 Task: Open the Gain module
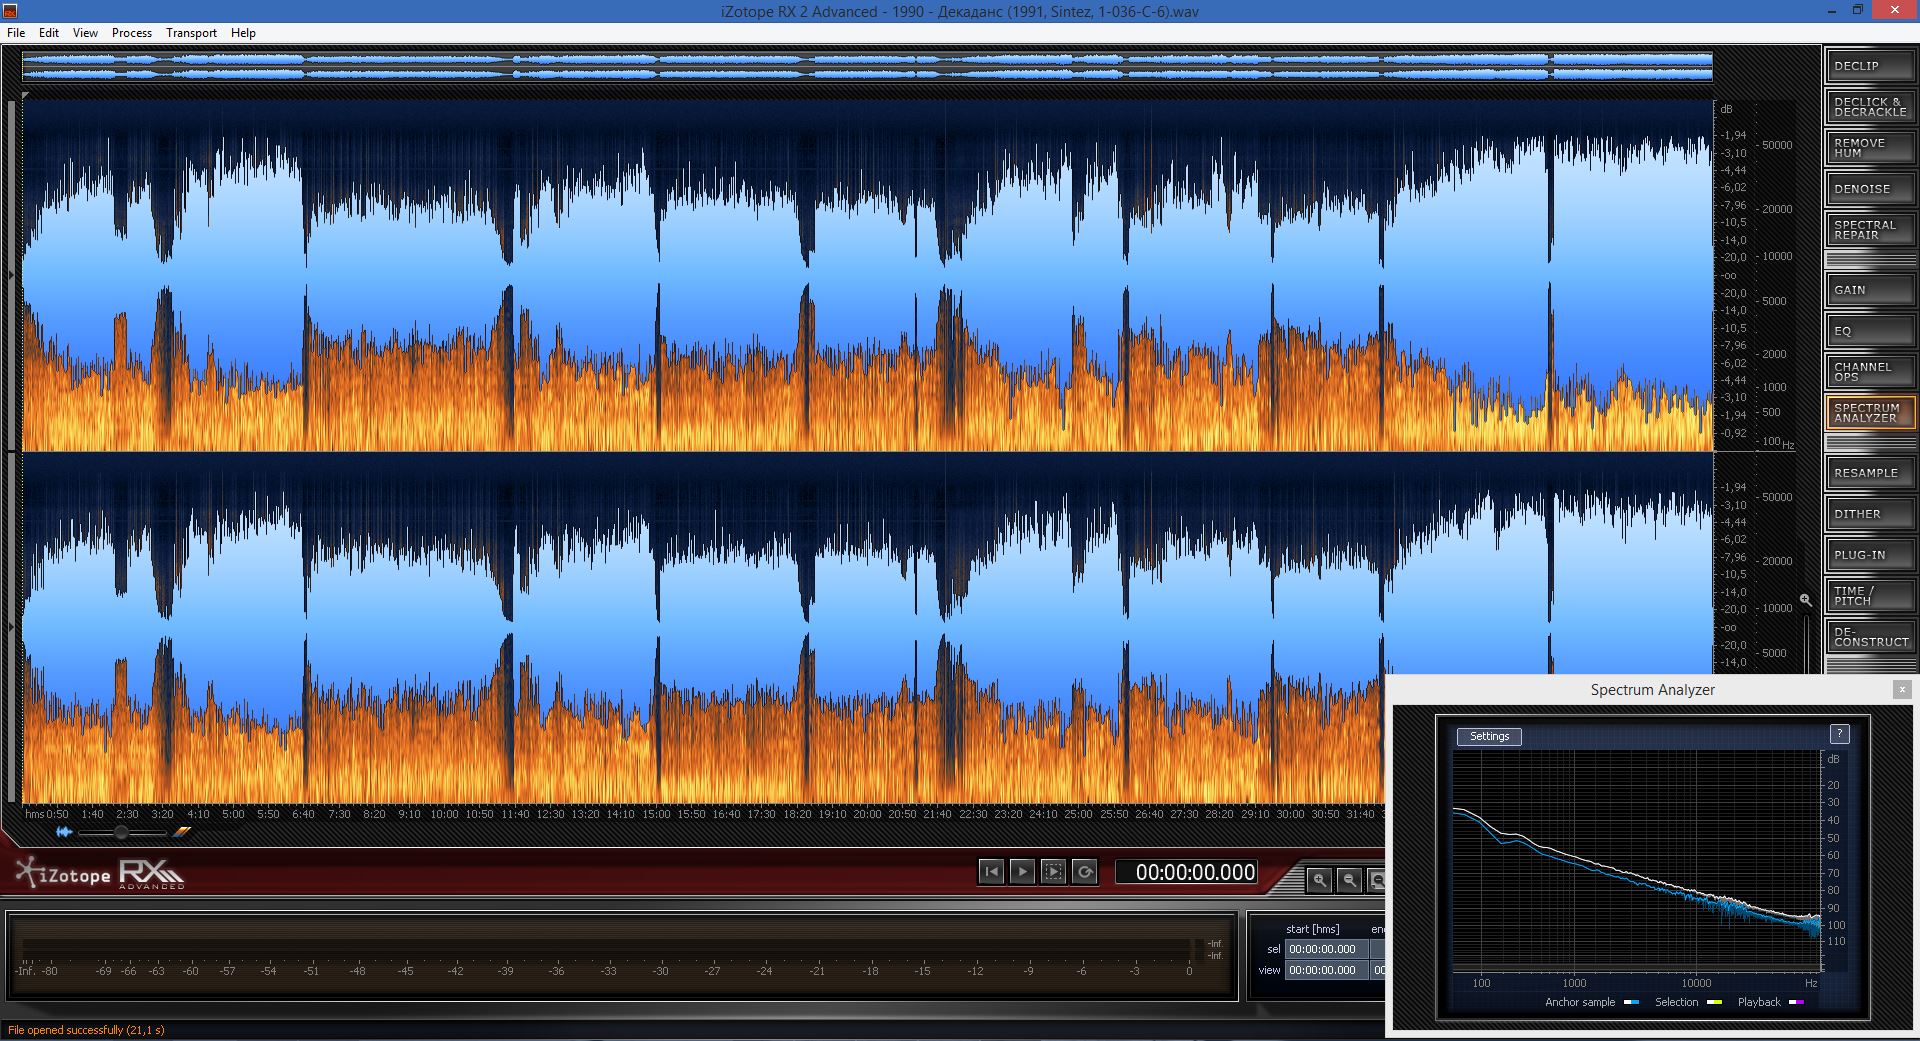click(1870, 290)
